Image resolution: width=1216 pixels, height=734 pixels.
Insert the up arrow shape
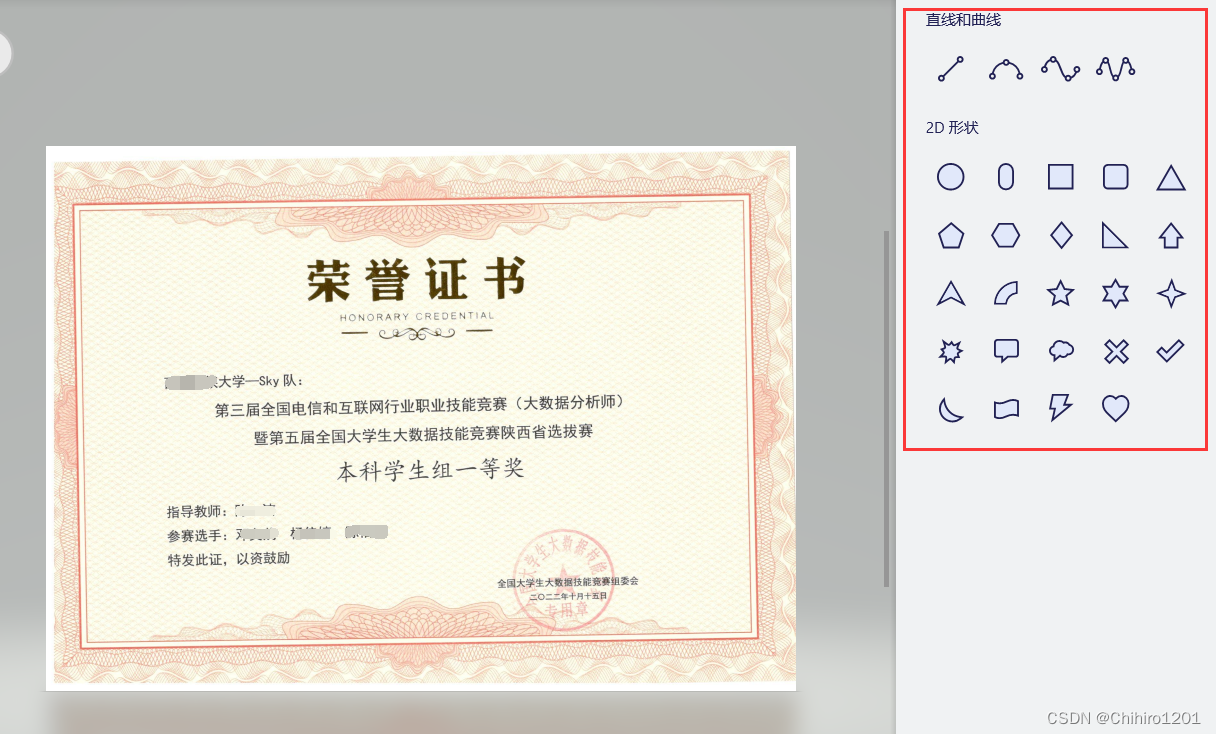pos(1171,236)
